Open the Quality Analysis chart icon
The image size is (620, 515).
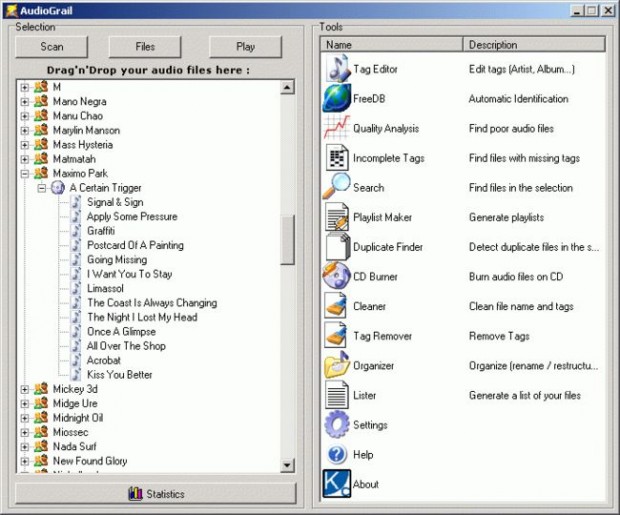337,128
